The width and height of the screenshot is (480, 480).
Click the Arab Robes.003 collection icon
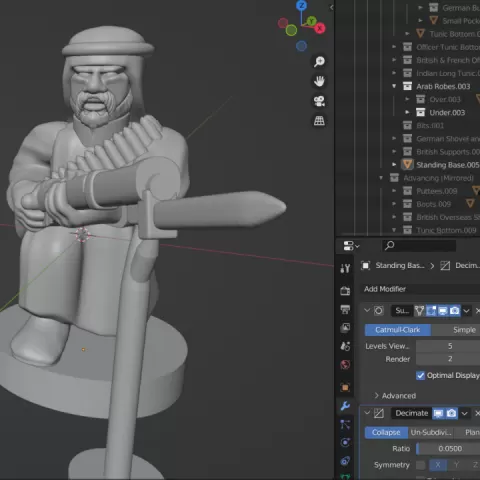(x=407, y=86)
